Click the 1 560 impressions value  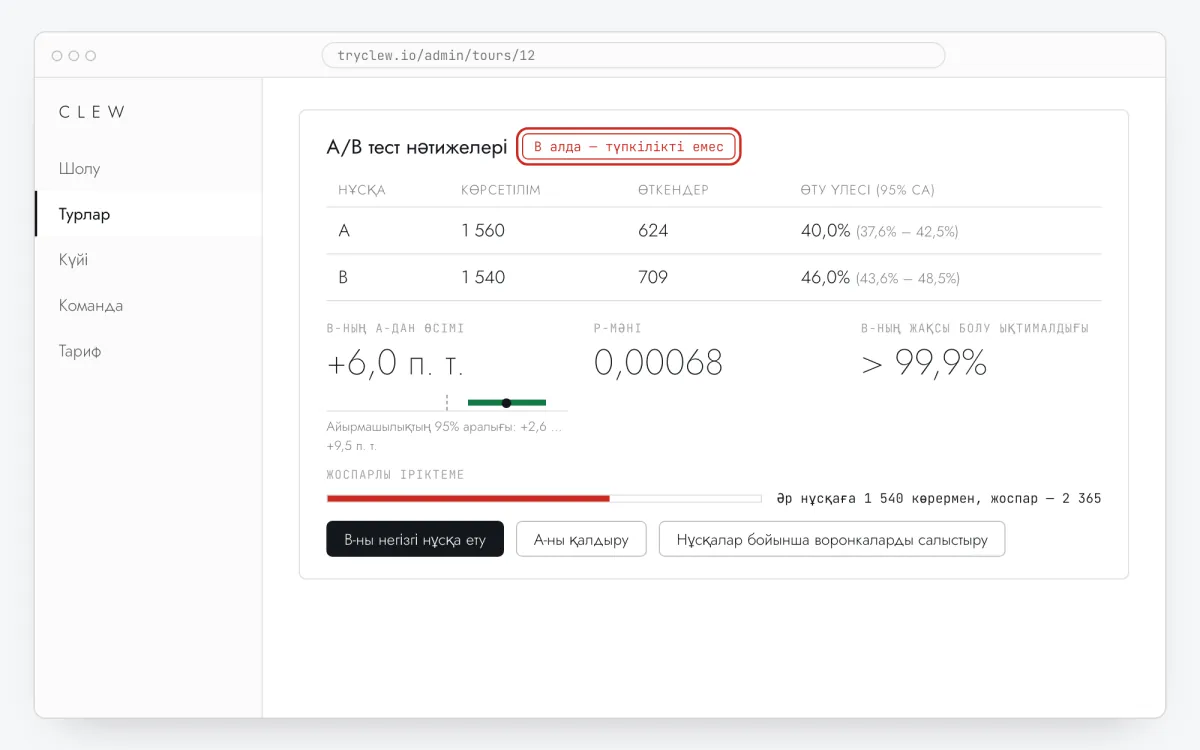click(483, 231)
